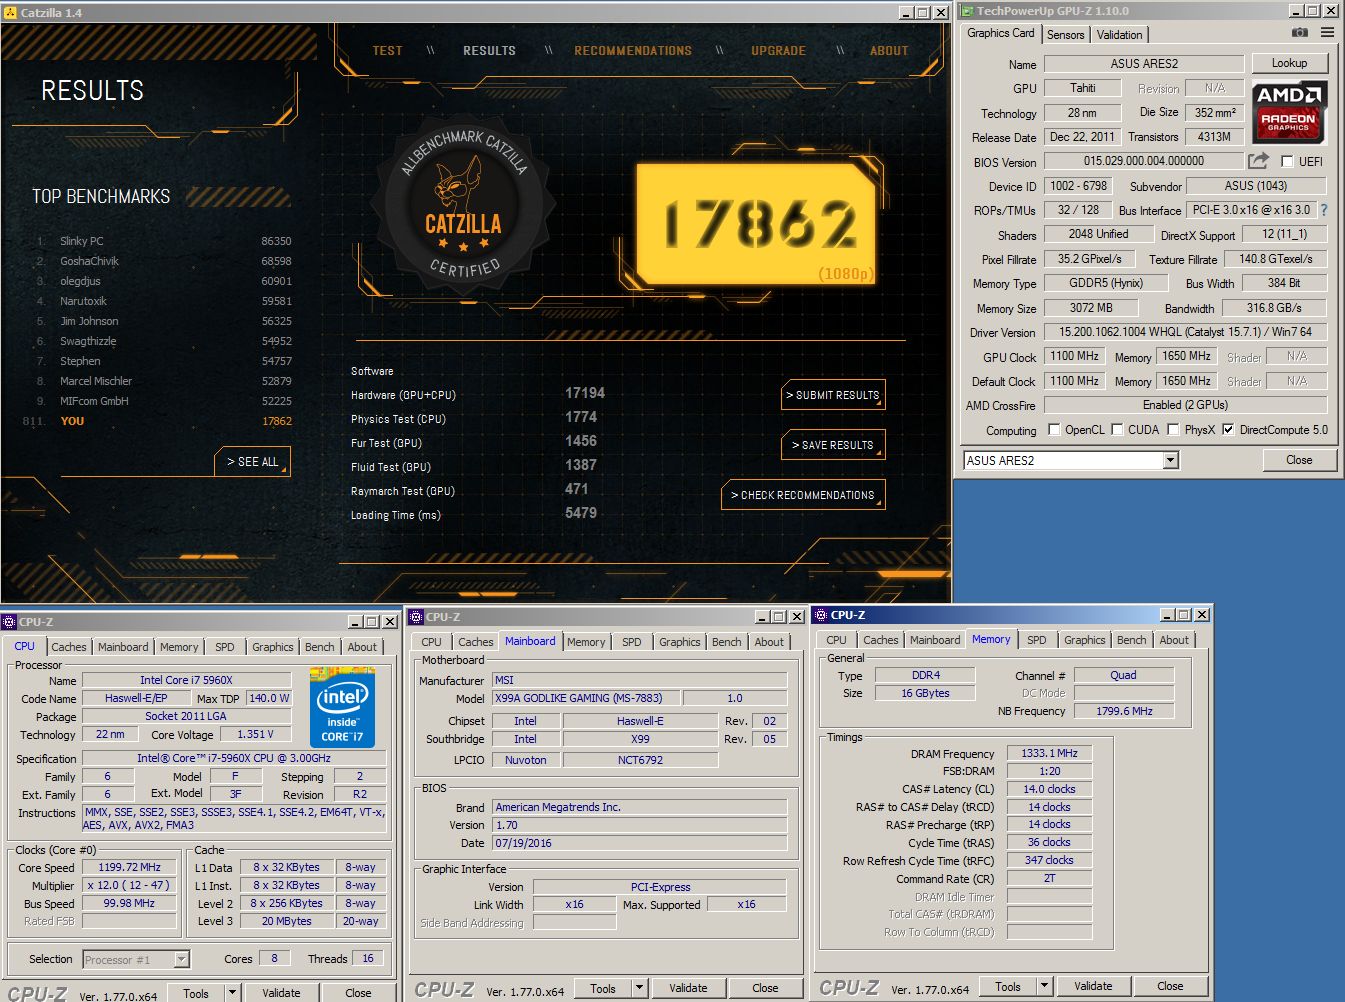
Task: Click Memory Type GDDR5 (Hynix) field
Action: tap(1105, 283)
